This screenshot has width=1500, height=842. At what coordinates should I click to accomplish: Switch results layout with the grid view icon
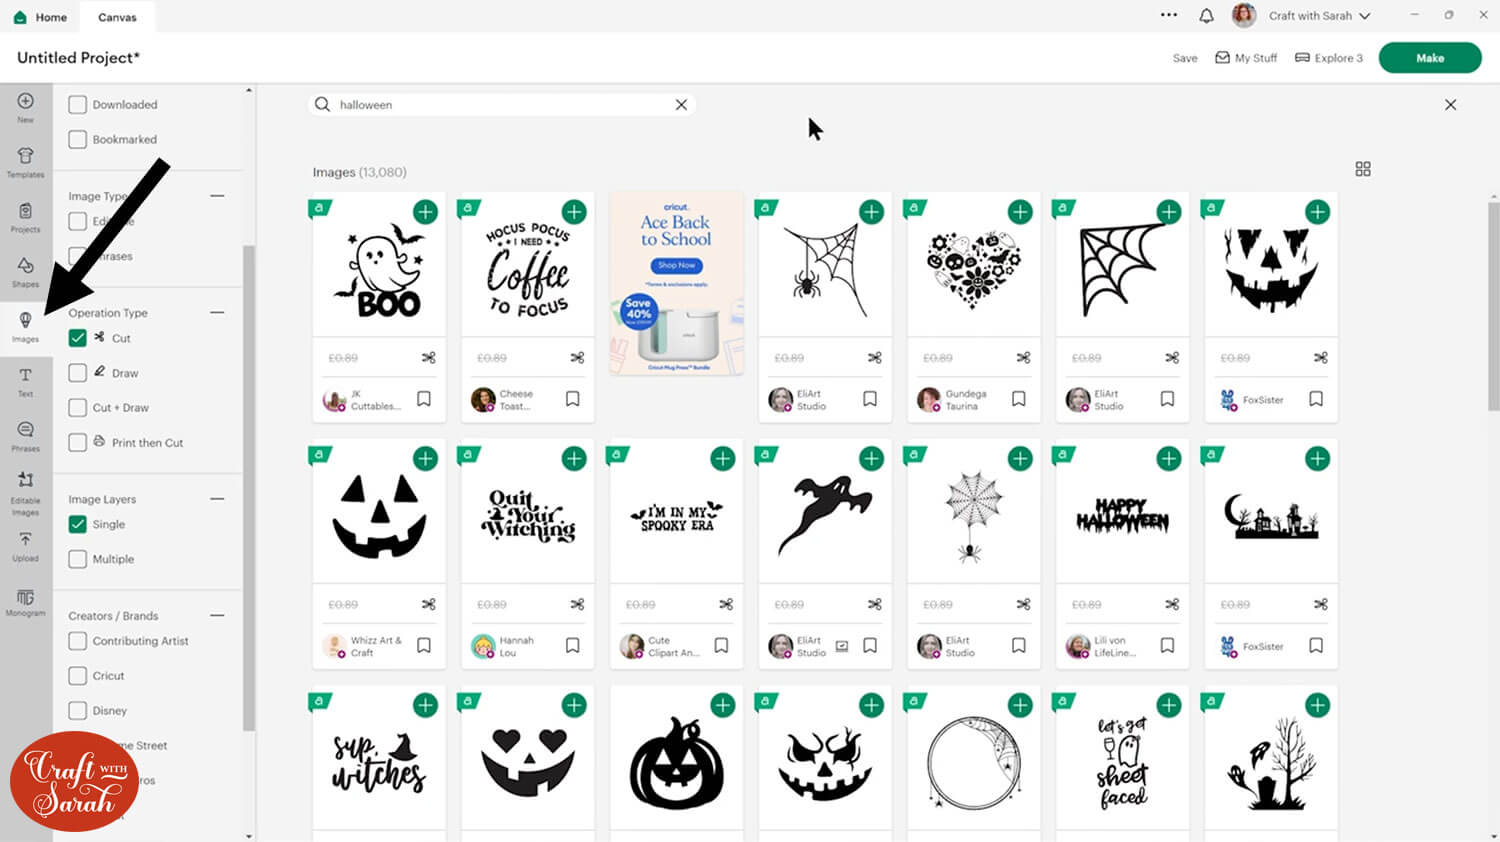(x=1363, y=169)
